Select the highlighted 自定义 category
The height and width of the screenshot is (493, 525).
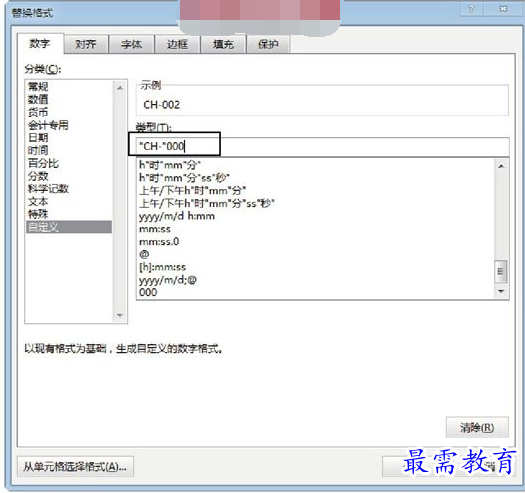[x=69, y=227]
